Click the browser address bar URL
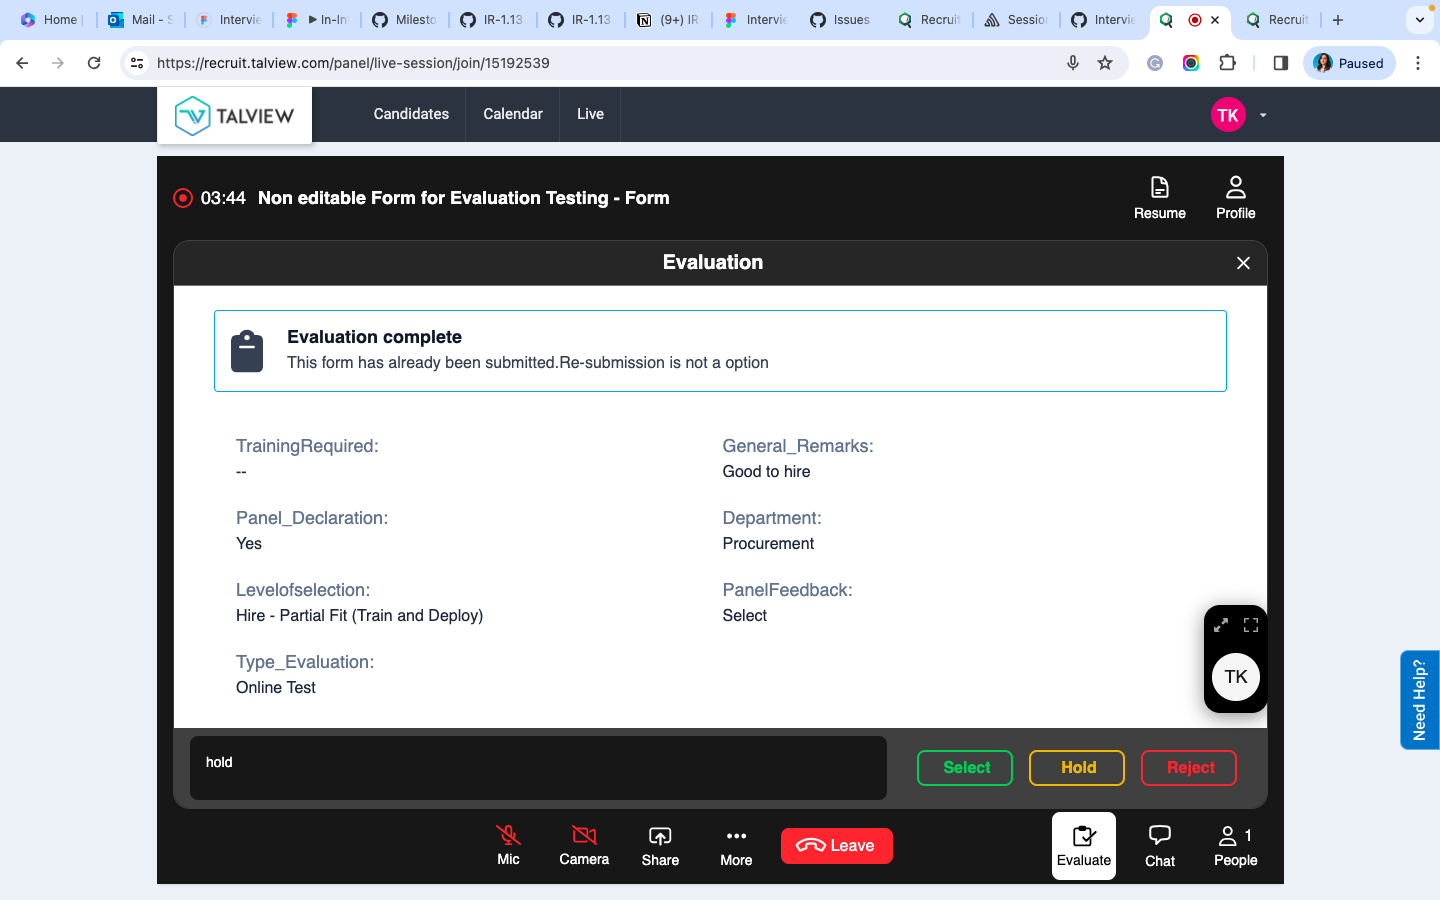 353,63
